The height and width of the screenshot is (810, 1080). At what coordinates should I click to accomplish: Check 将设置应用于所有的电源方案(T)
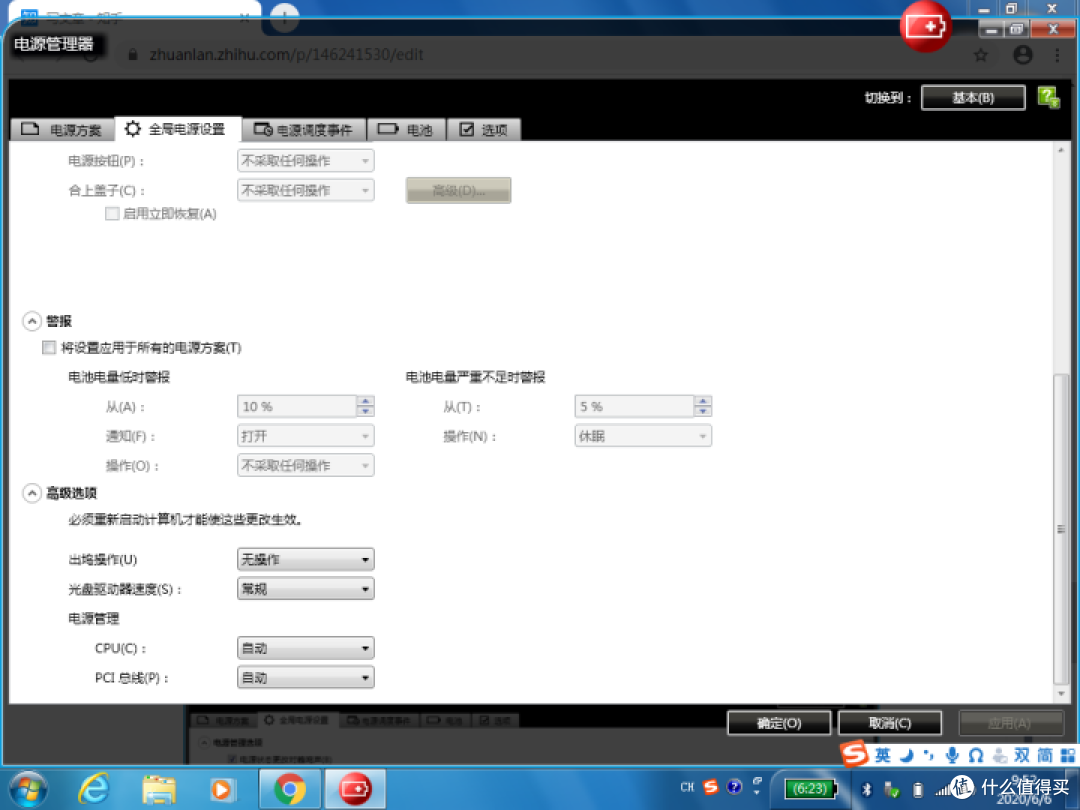point(49,347)
